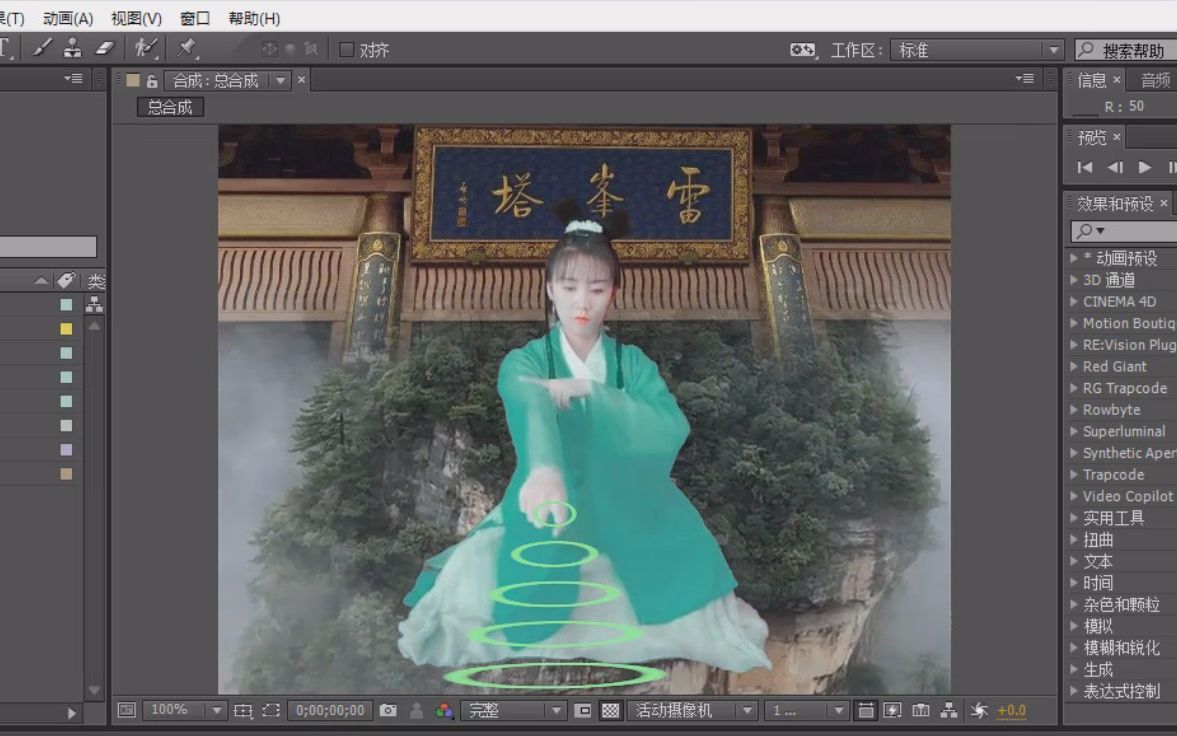Click the Choose Grid and Guide options icon
1177x736 pixels.
(242, 710)
